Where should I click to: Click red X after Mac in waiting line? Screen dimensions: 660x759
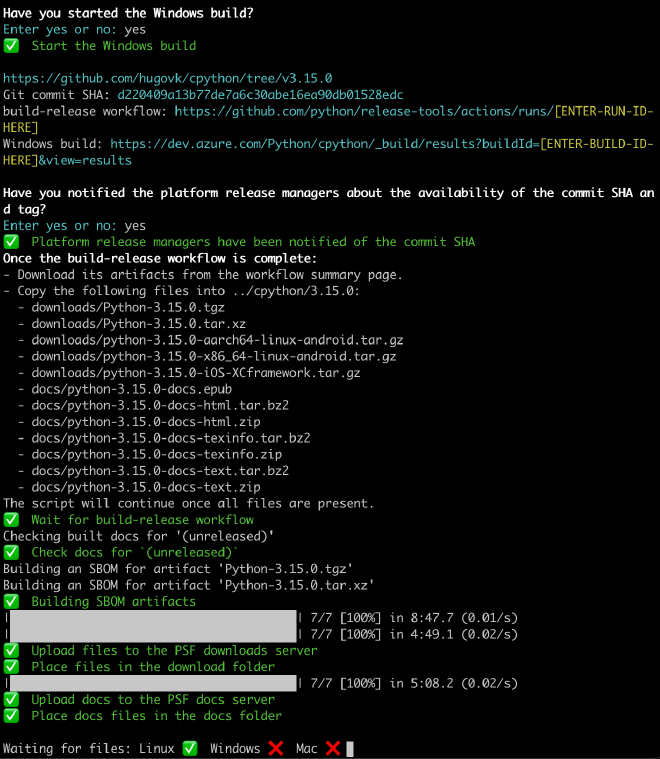coord(333,748)
